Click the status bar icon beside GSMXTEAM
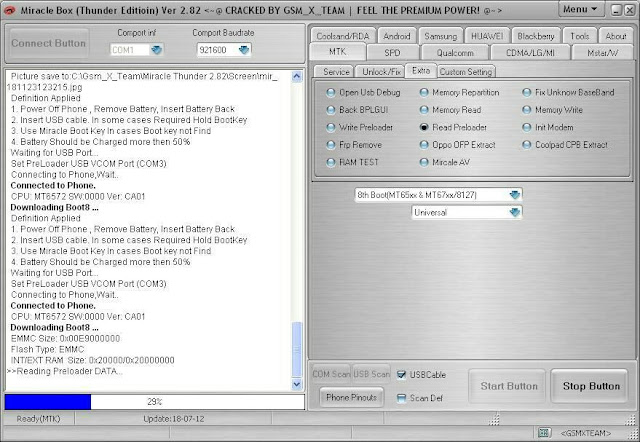This screenshot has height=442, width=640. pos(543,433)
